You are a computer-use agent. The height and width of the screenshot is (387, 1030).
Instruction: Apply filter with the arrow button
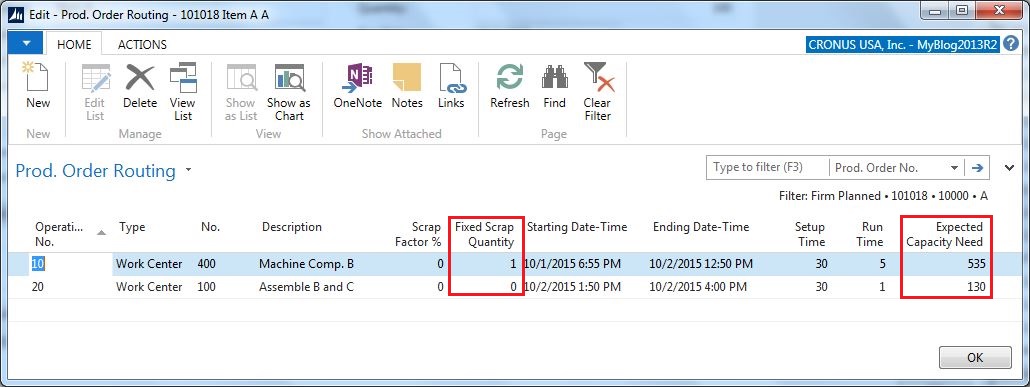tap(977, 168)
